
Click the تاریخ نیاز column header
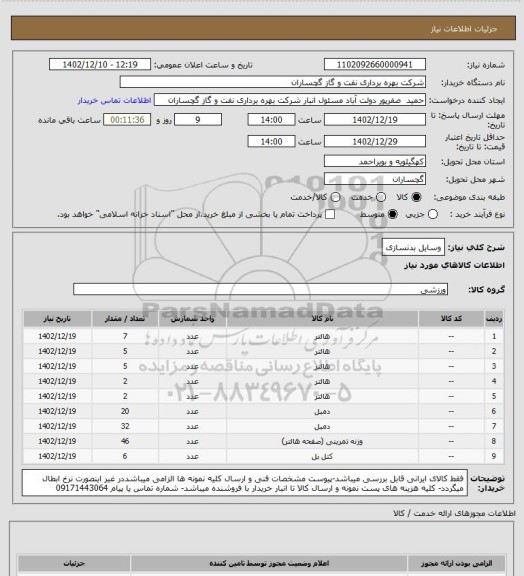(57, 319)
